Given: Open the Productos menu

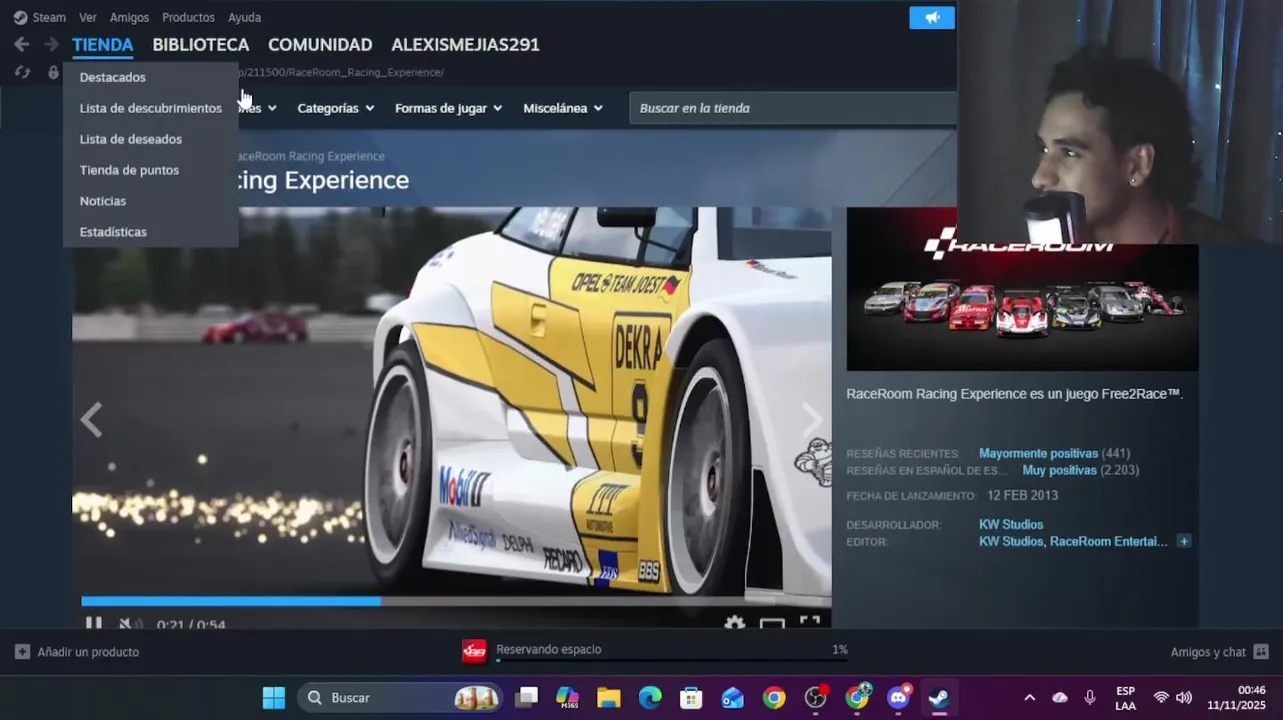Looking at the screenshot, I should 188,17.
